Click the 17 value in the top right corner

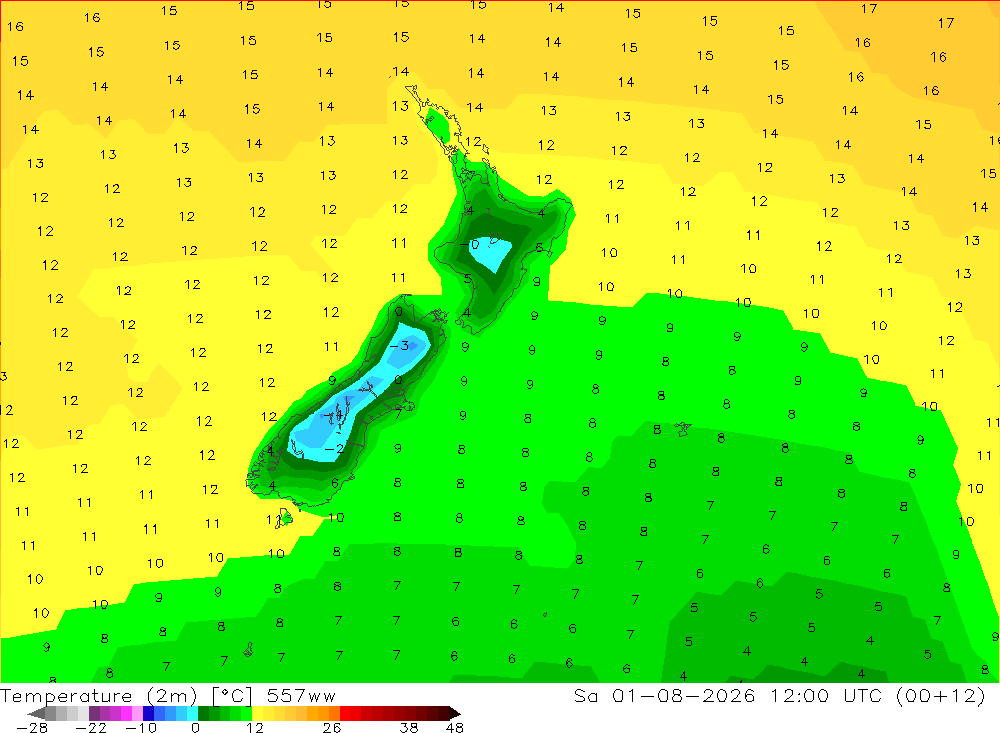pos(946,23)
